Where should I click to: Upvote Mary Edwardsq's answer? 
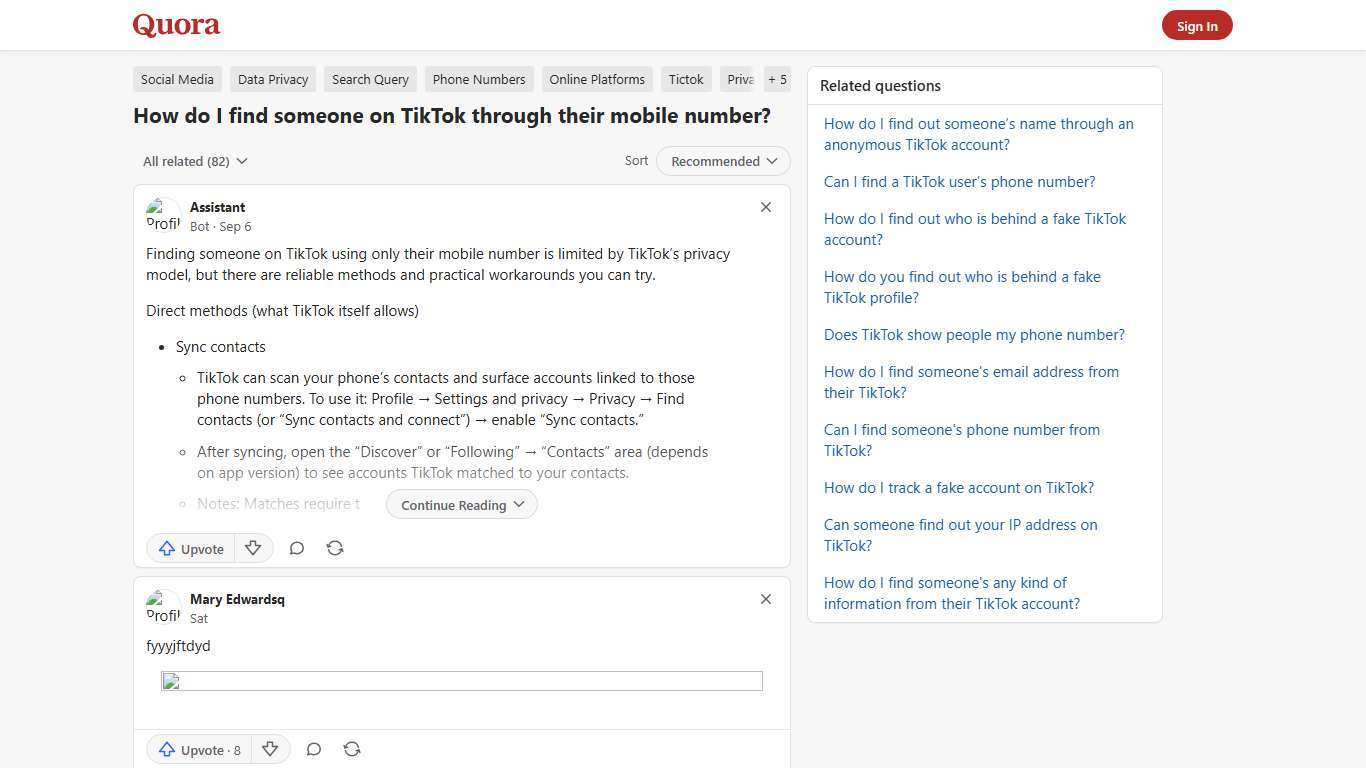(198, 749)
